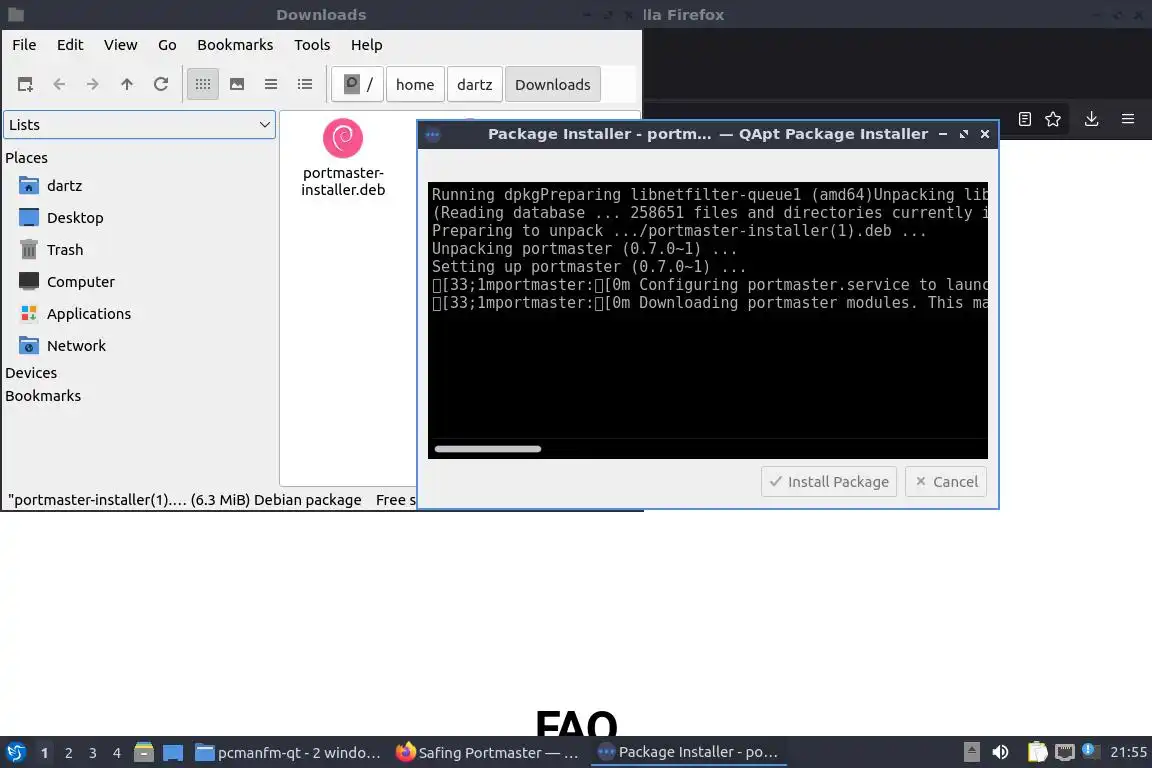Screen dimensions: 1152x768
Task: Go forward in the file manager
Action: click(x=93, y=85)
